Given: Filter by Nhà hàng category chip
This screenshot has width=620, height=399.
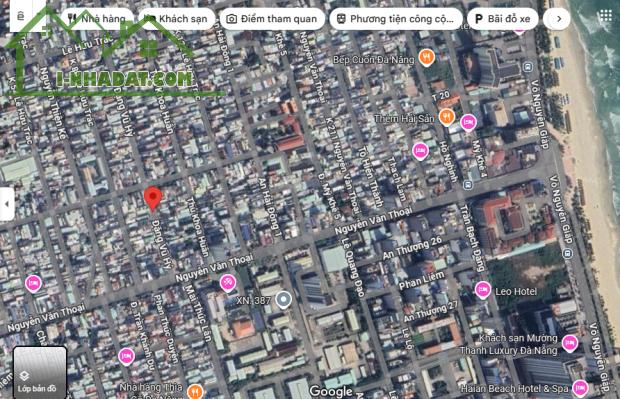Looking at the screenshot, I should click(x=97, y=19).
